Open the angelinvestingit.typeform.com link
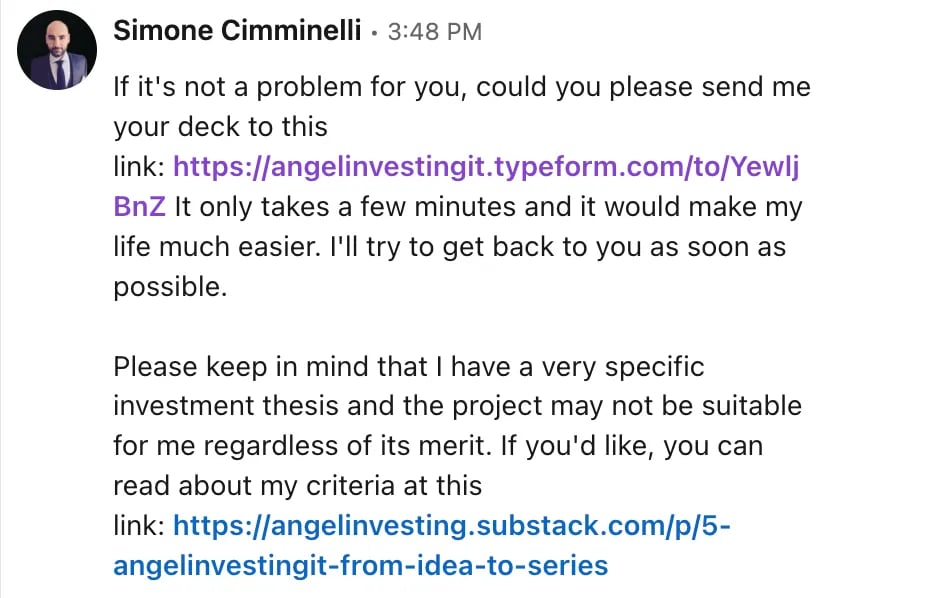Image resolution: width=926 pixels, height=598 pixels. [486, 168]
